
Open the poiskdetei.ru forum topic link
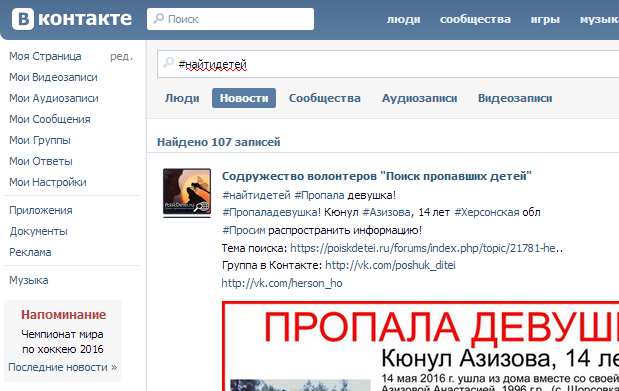[x=426, y=248]
